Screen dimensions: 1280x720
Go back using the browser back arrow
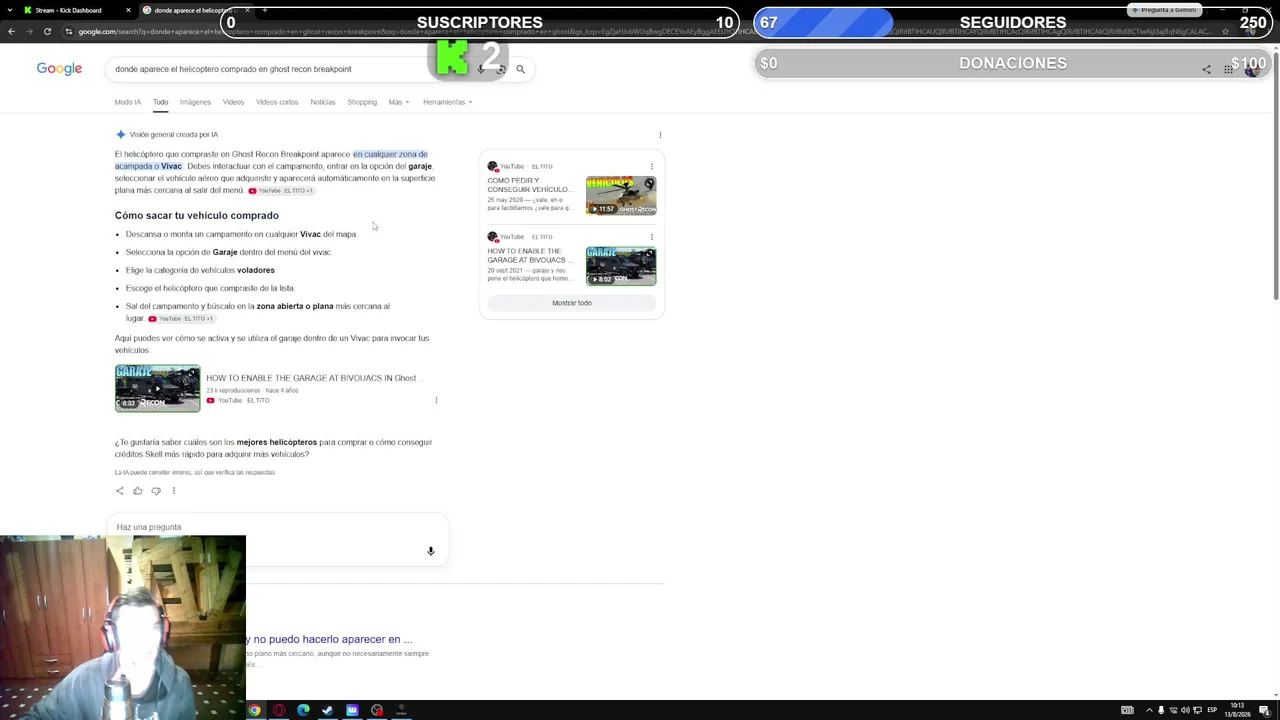coord(11,31)
